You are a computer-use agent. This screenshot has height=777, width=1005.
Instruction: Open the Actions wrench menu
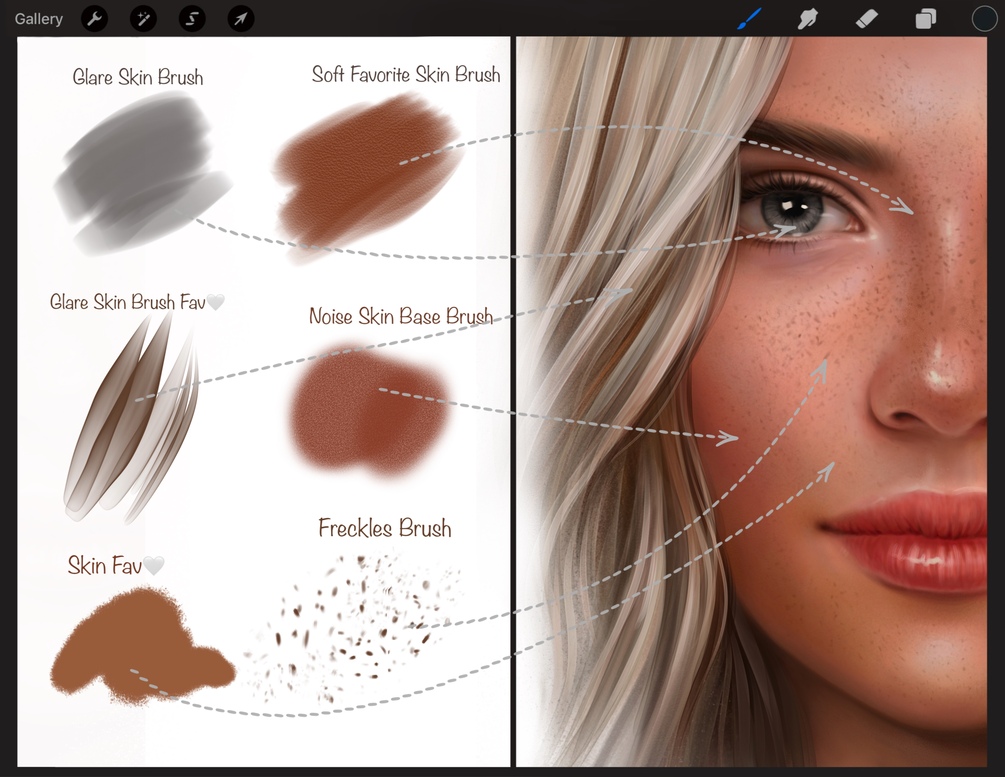coord(95,19)
